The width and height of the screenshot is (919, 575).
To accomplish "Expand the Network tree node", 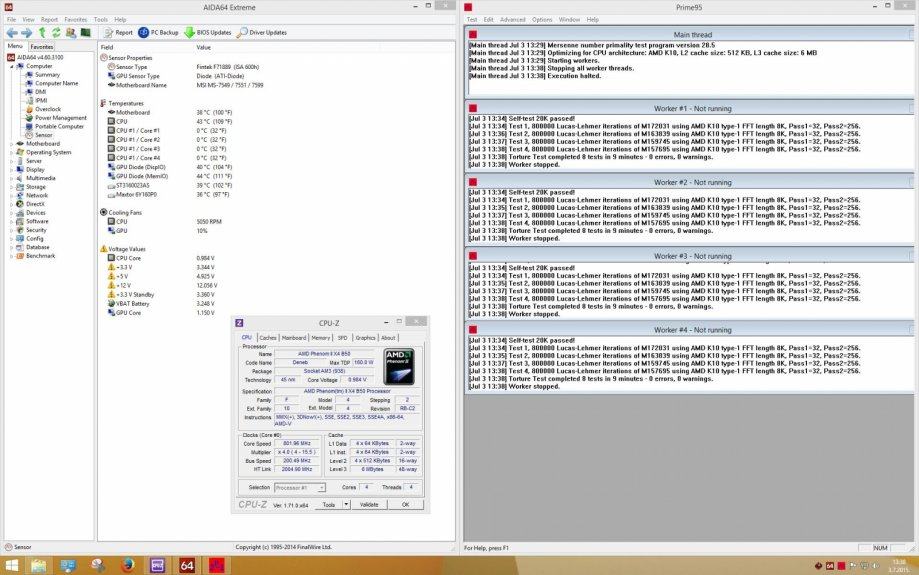I will (12, 196).
